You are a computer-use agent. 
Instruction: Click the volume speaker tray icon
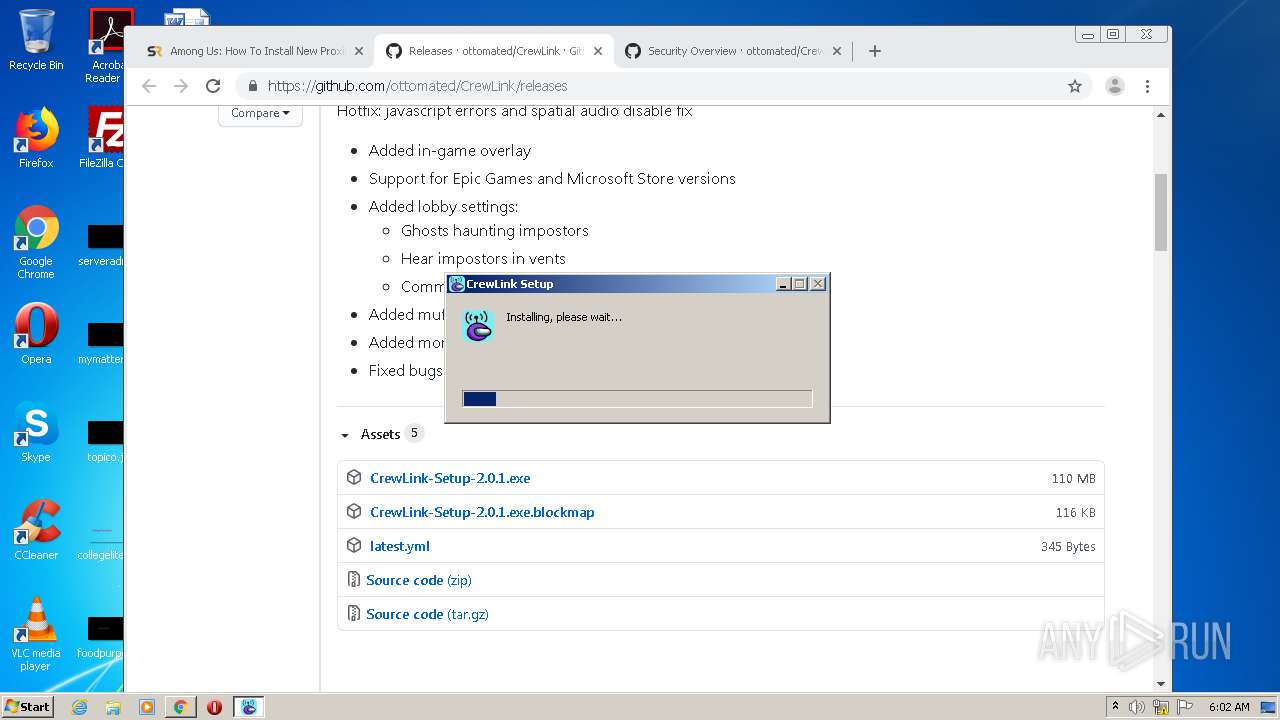(1137, 707)
